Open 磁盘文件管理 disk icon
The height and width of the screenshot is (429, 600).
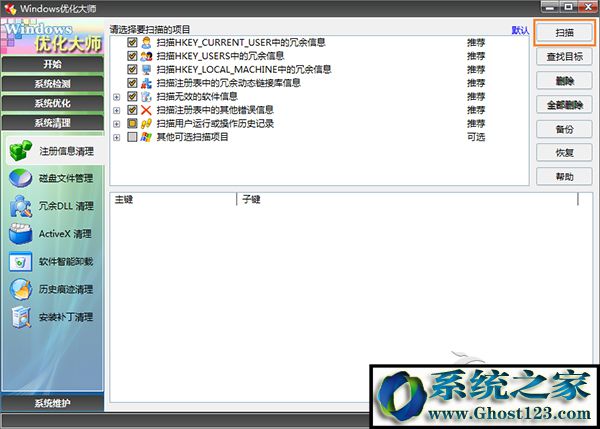pyautogui.click(x=21, y=178)
